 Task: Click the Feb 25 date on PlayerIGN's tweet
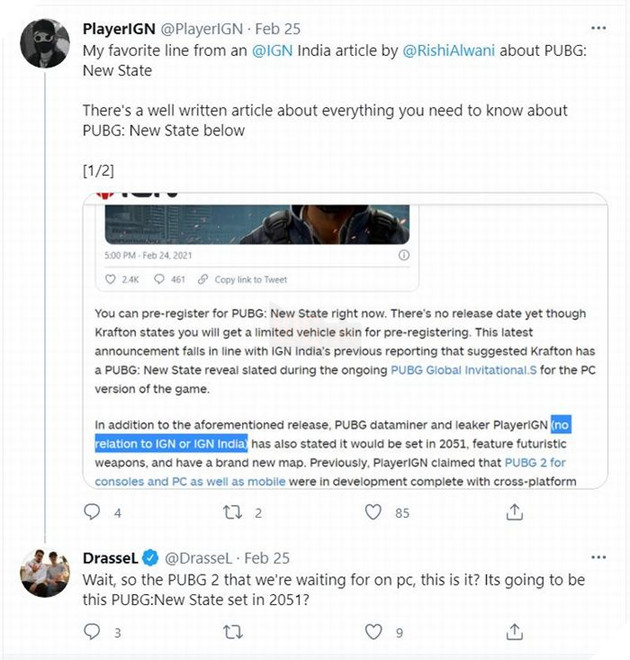coord(273,29)
